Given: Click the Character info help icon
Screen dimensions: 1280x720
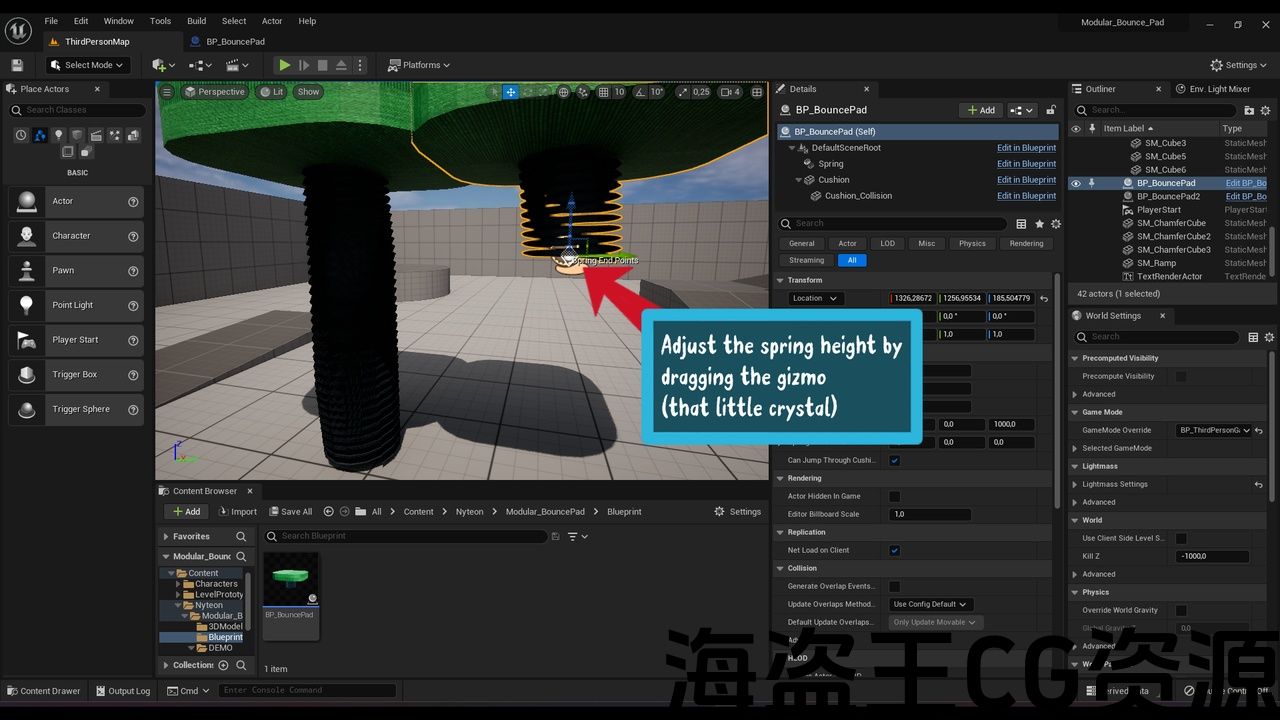Looking at the screenshot, I should [x=133, y=236].
